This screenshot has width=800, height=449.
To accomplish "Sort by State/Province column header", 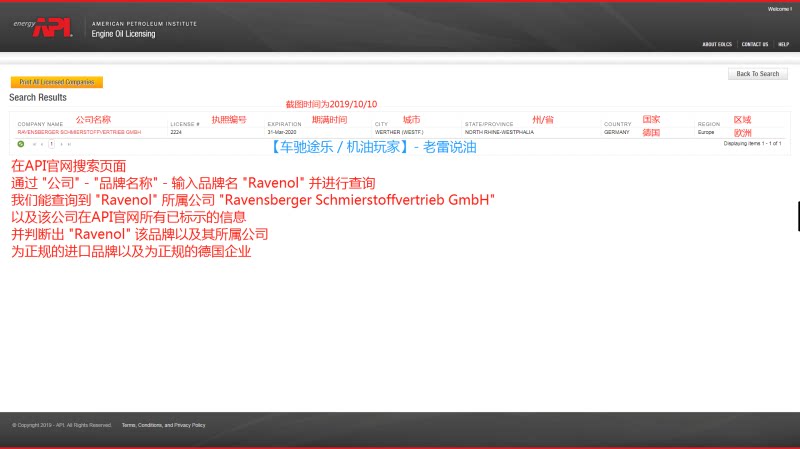I will (x=489, y=124).
